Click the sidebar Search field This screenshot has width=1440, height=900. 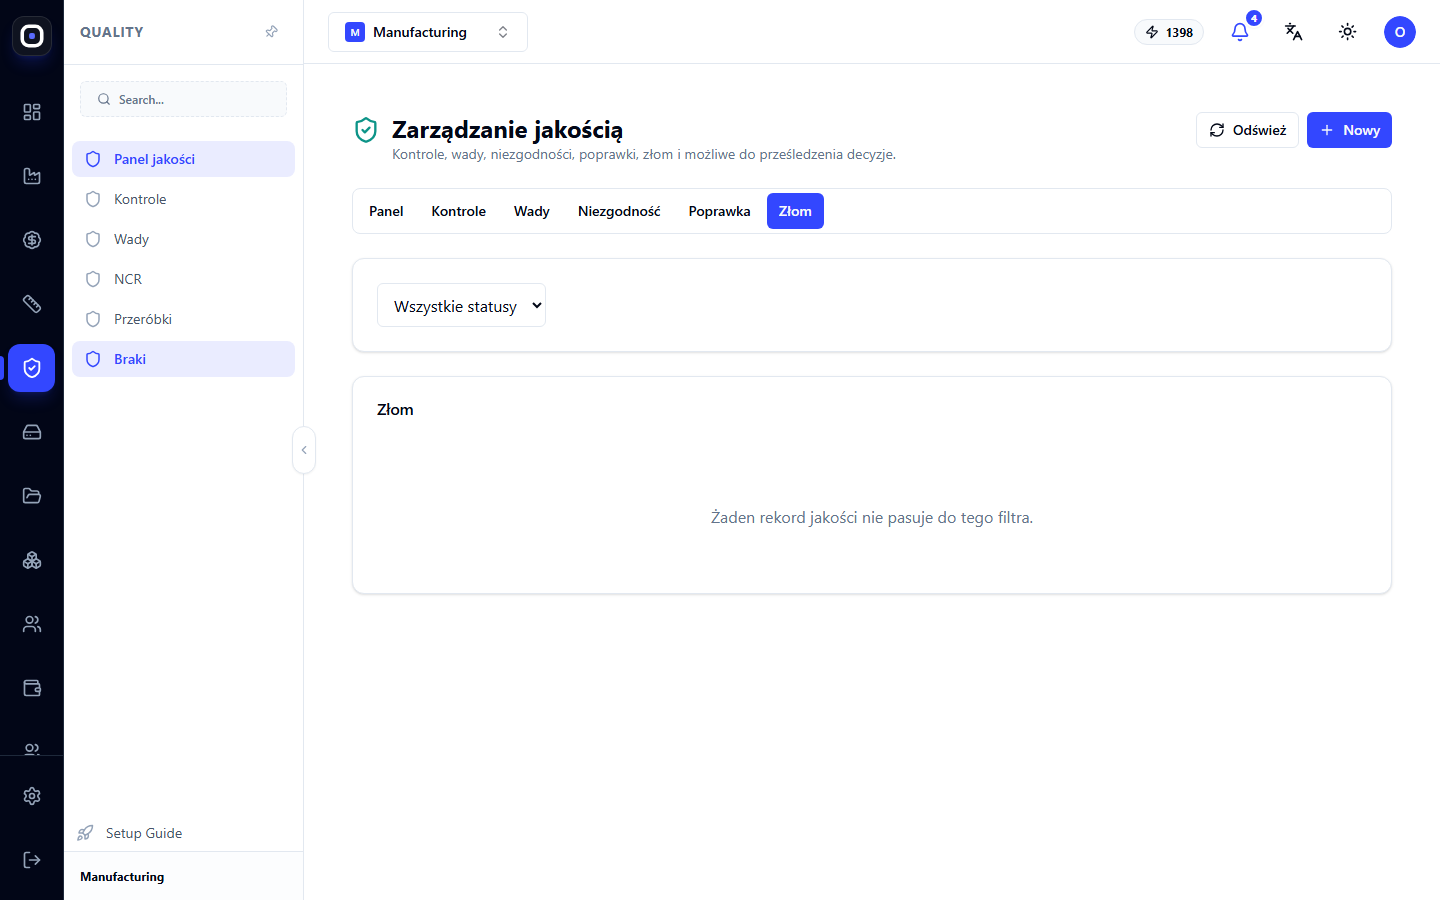coord(184,99)
